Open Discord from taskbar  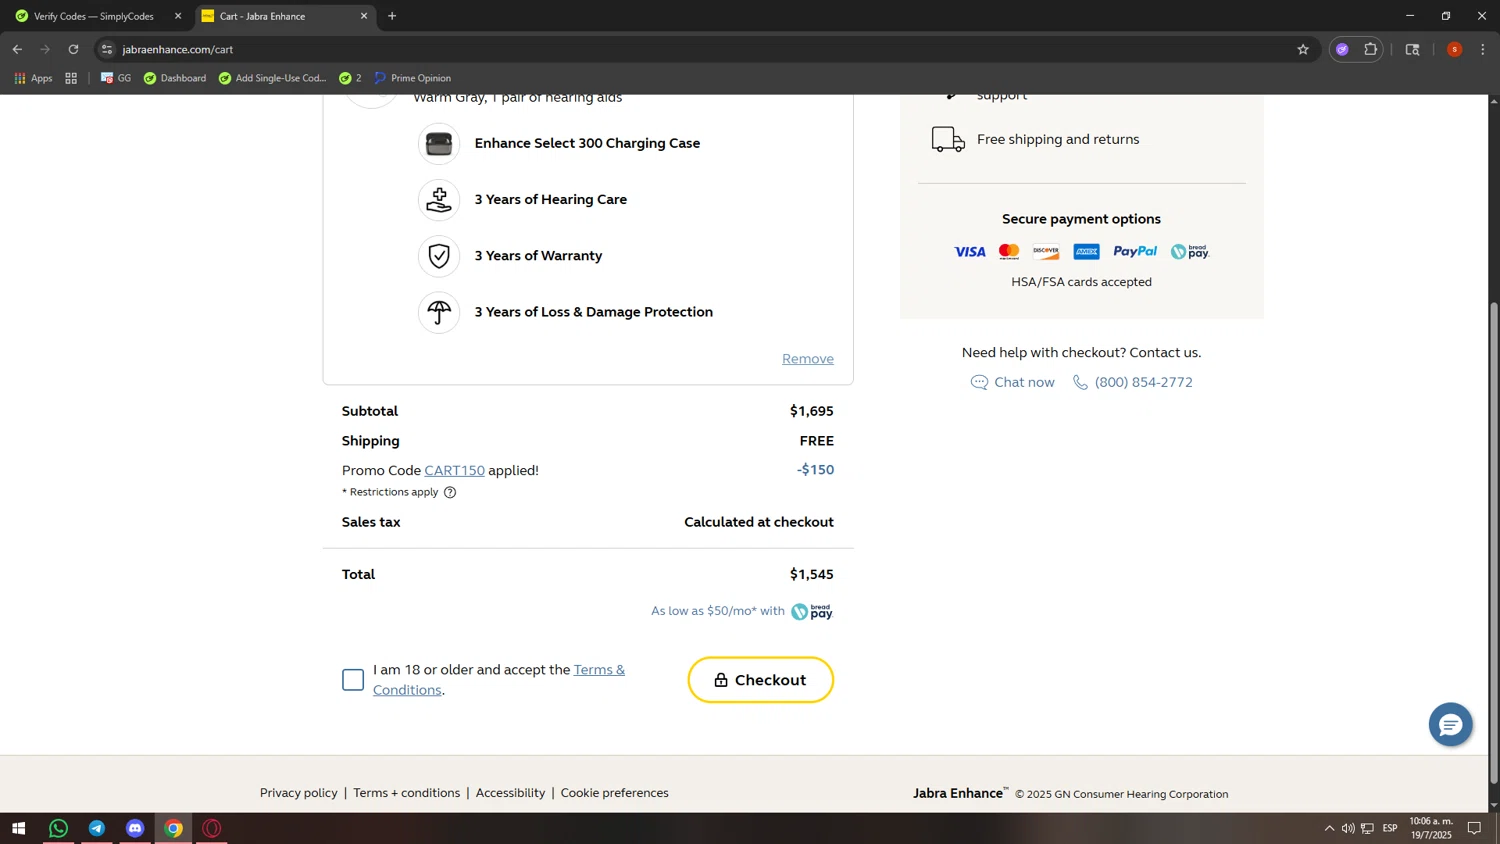coord(135,828)
